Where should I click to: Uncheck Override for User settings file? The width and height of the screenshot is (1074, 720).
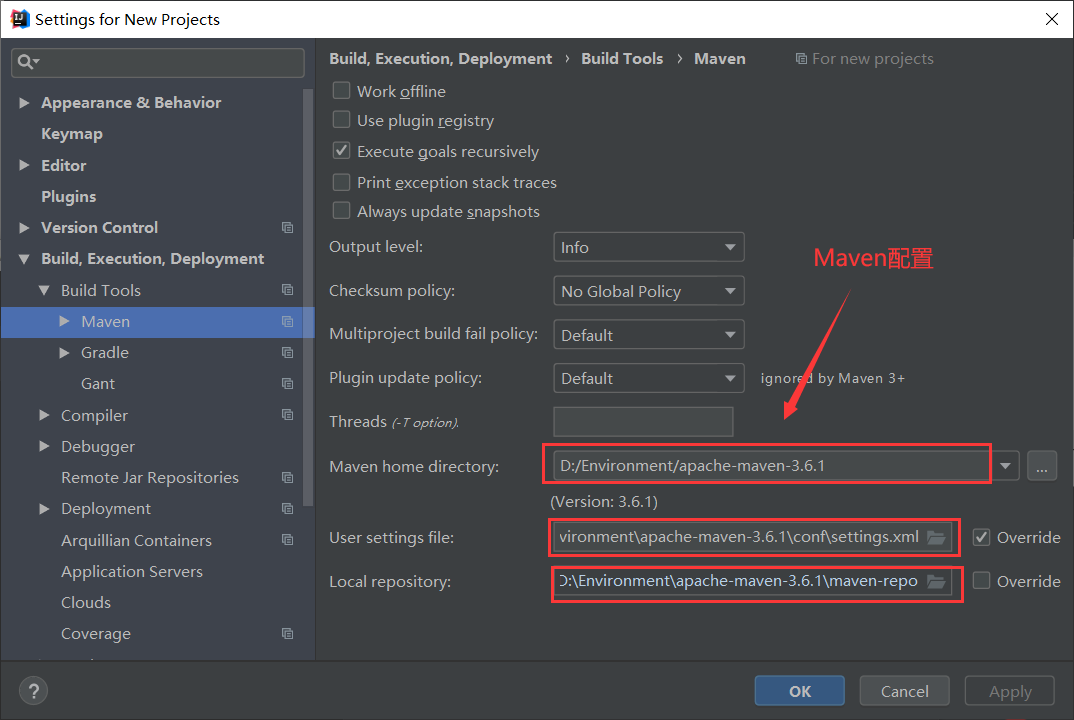[982, 537]
